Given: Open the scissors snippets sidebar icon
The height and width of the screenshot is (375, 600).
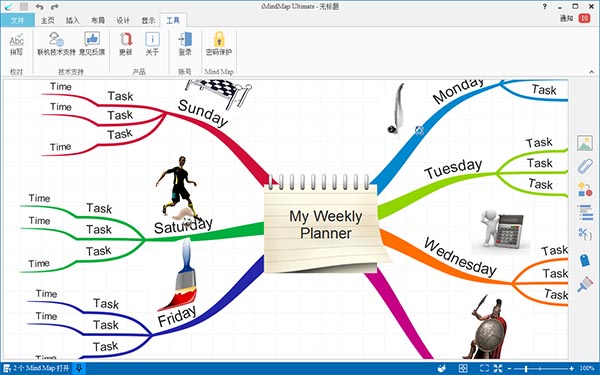Looking at the screenshot, I should (x=585, y=234).
